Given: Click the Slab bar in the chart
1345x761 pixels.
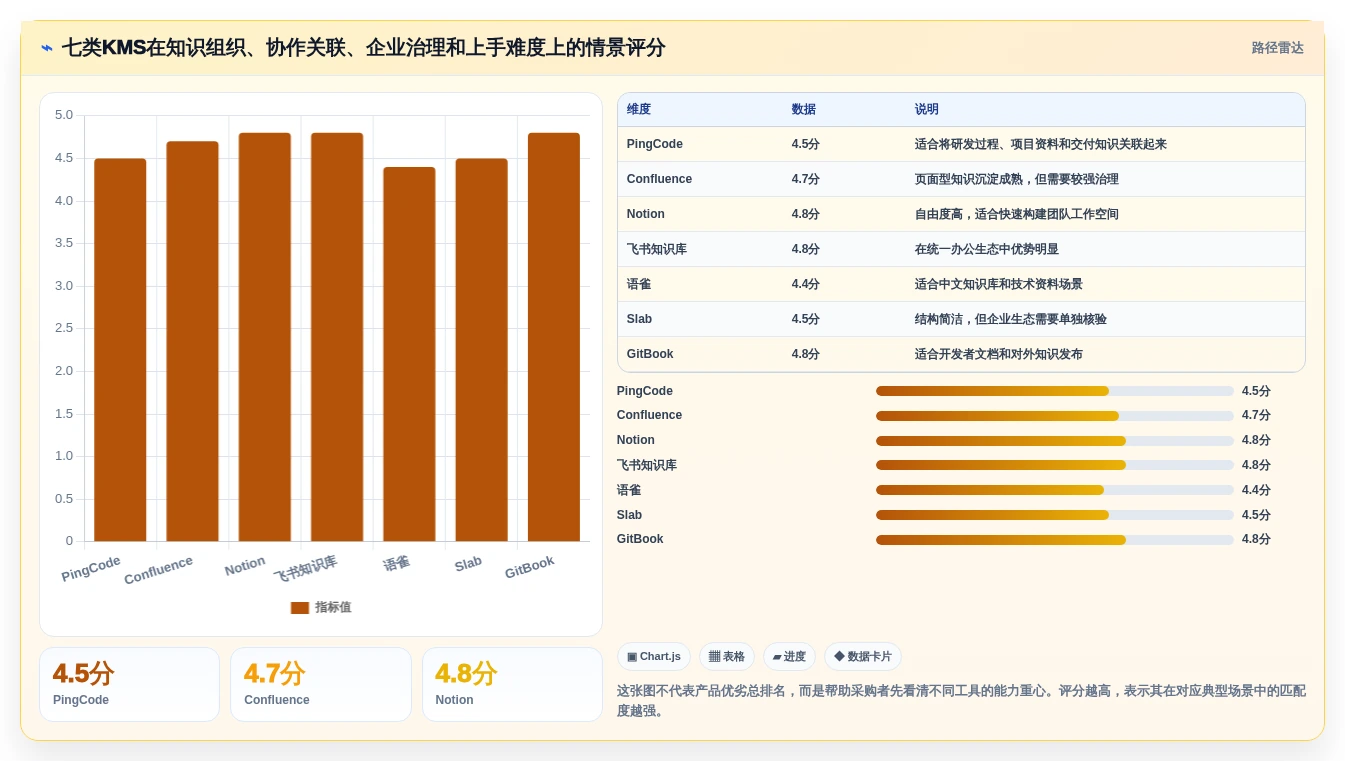Looking at the screenshot, I should [x=481, y=350].
